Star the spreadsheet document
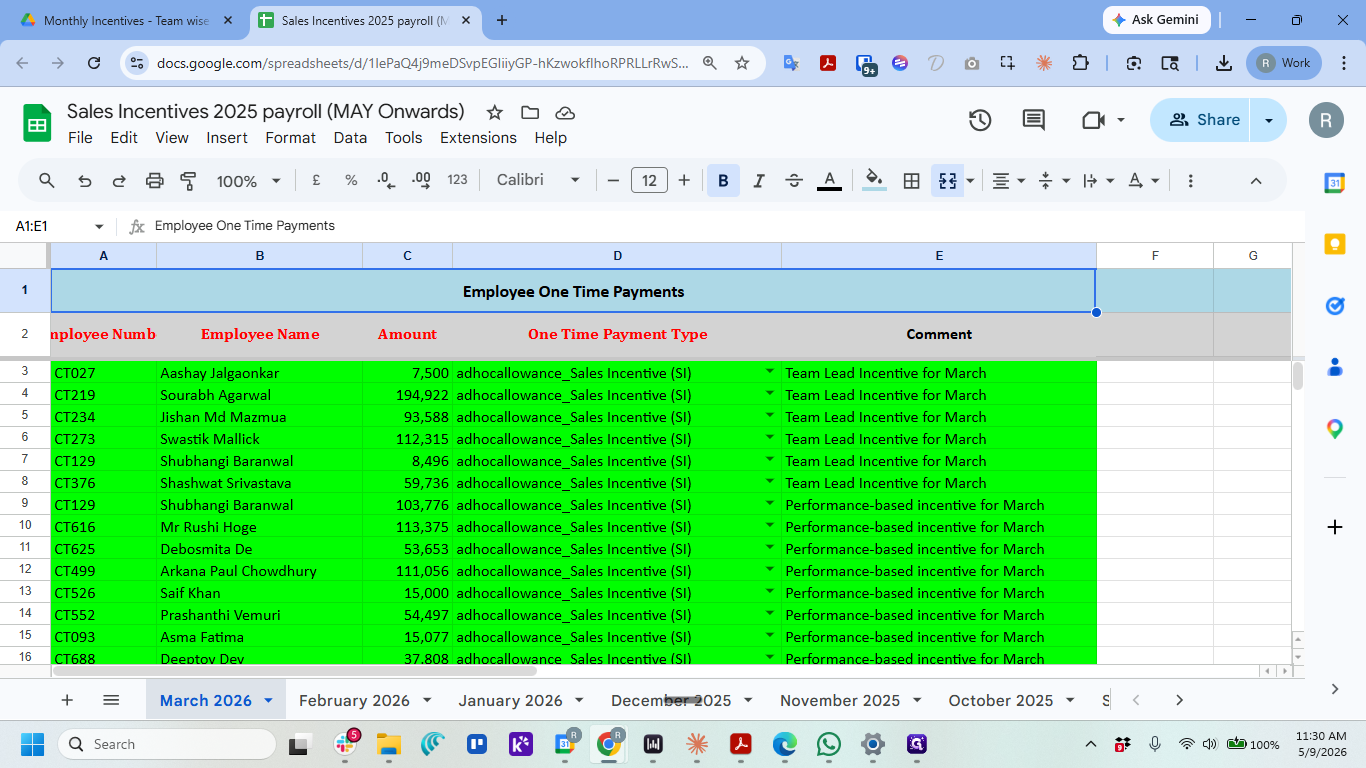The height and width of the screenshot is (768, 1366). click(494, 112)
